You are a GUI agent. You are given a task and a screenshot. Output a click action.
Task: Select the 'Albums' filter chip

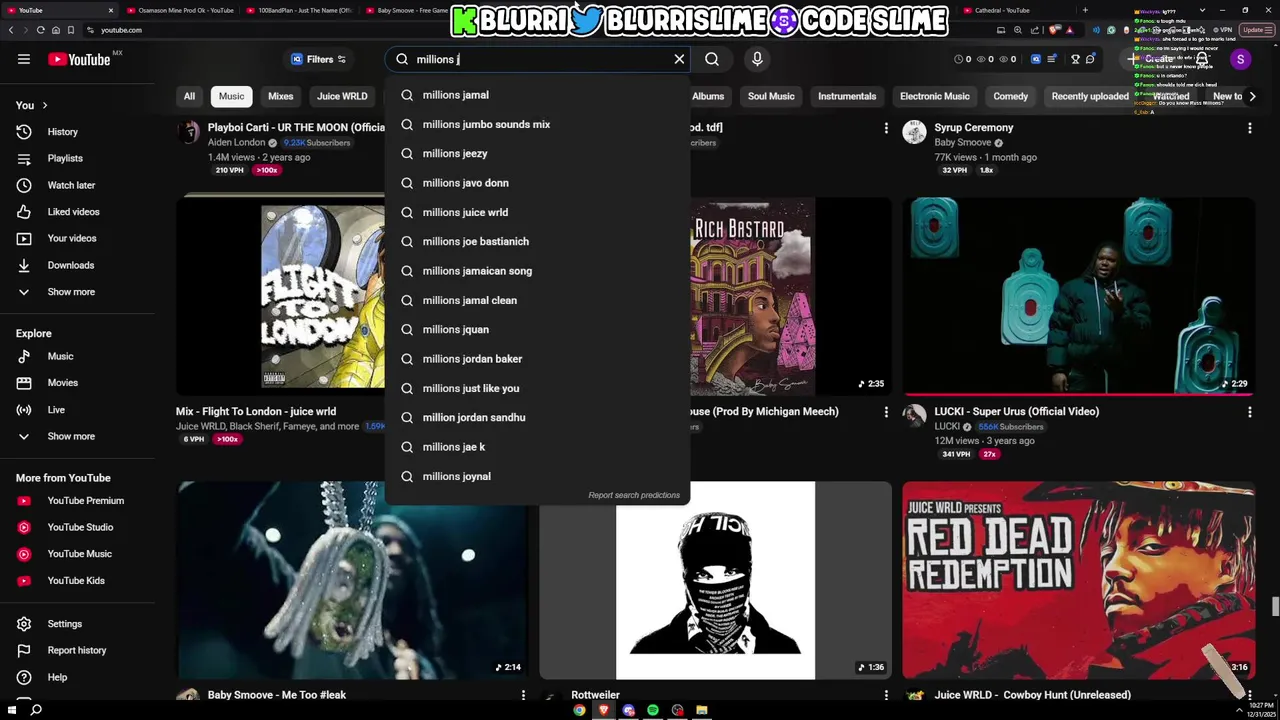708,96
